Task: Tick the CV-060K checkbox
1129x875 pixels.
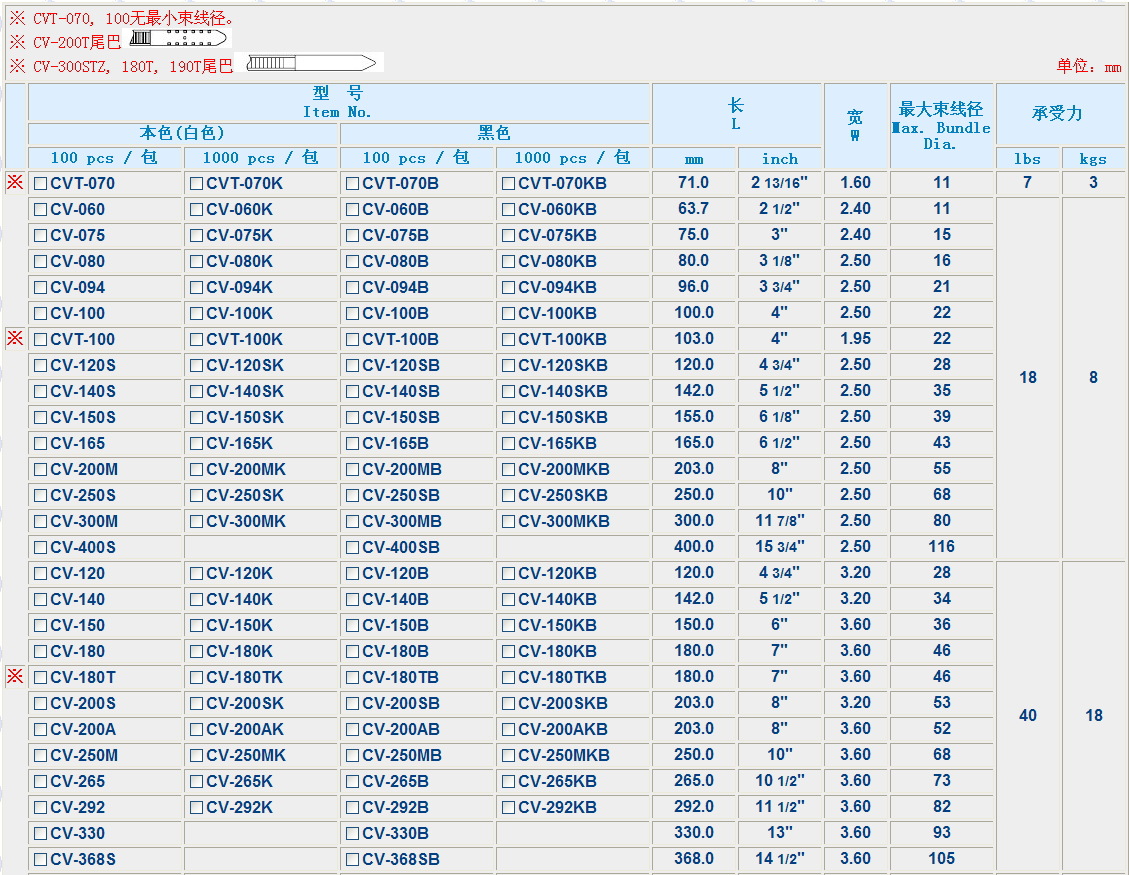Action: [196, 209]
